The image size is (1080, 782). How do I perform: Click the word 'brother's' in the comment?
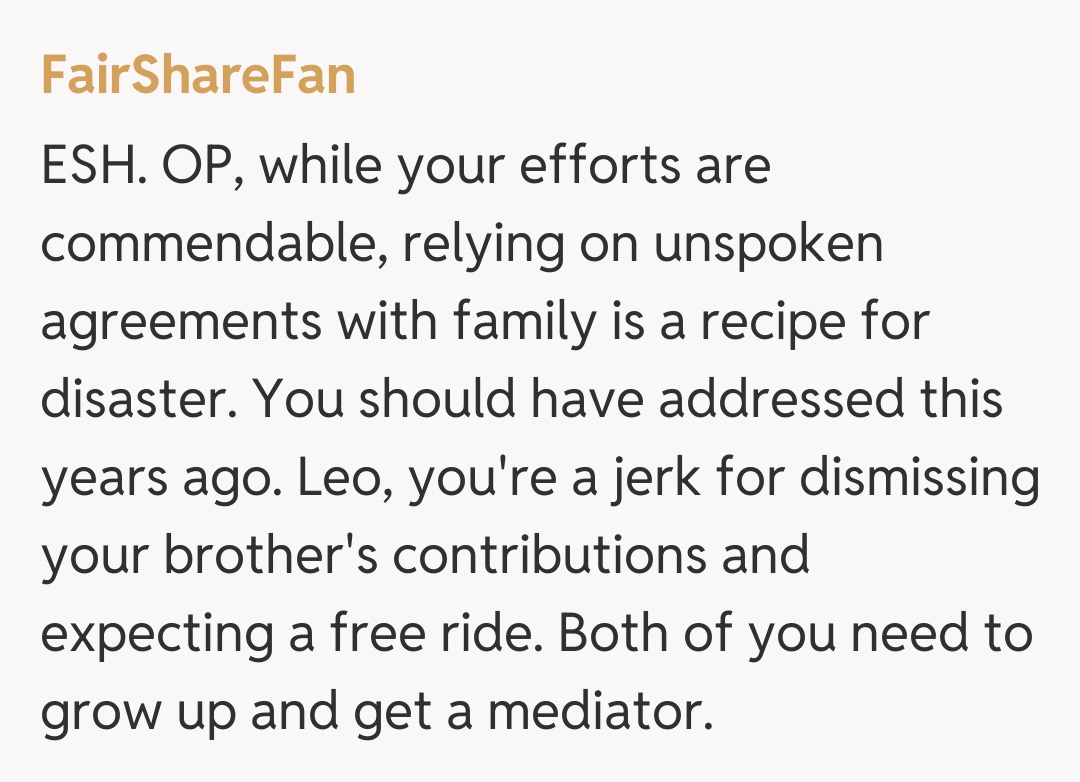pyautogui.click(x=269, y=556)
